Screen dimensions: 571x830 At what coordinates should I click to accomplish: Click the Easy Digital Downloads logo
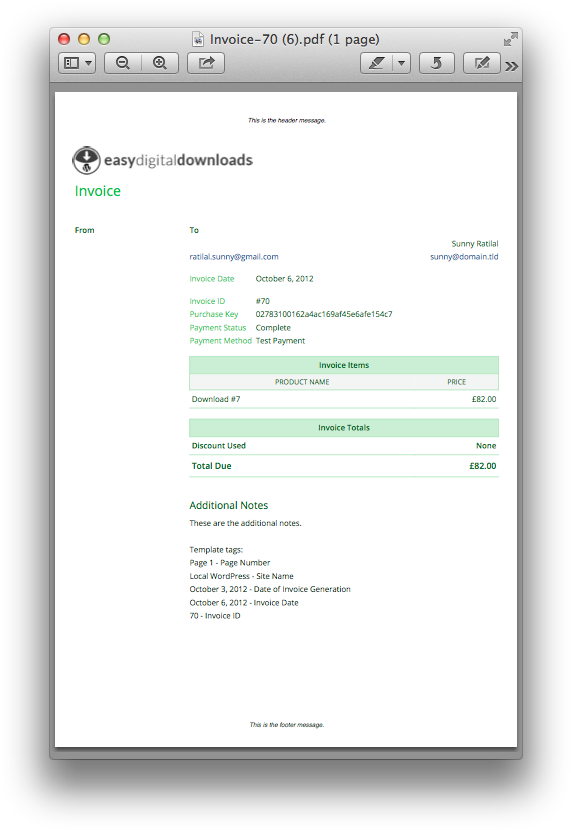tap(162, 160)
